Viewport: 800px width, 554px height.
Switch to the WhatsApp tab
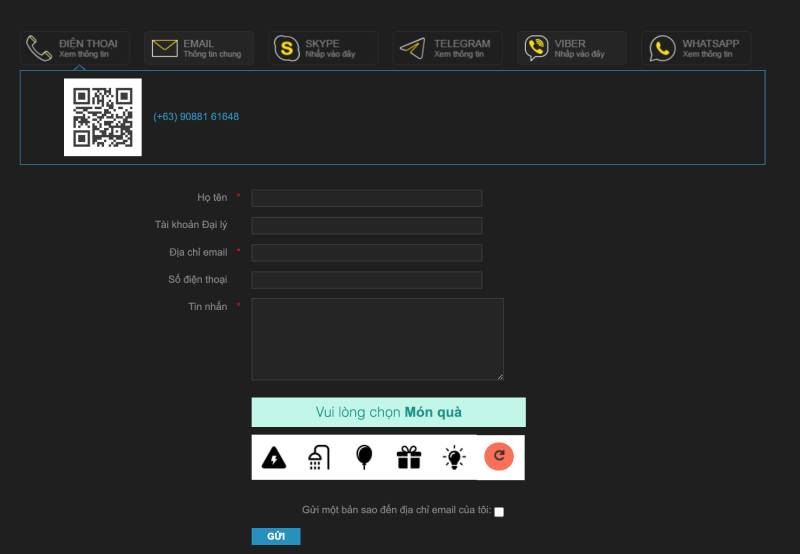696,48
